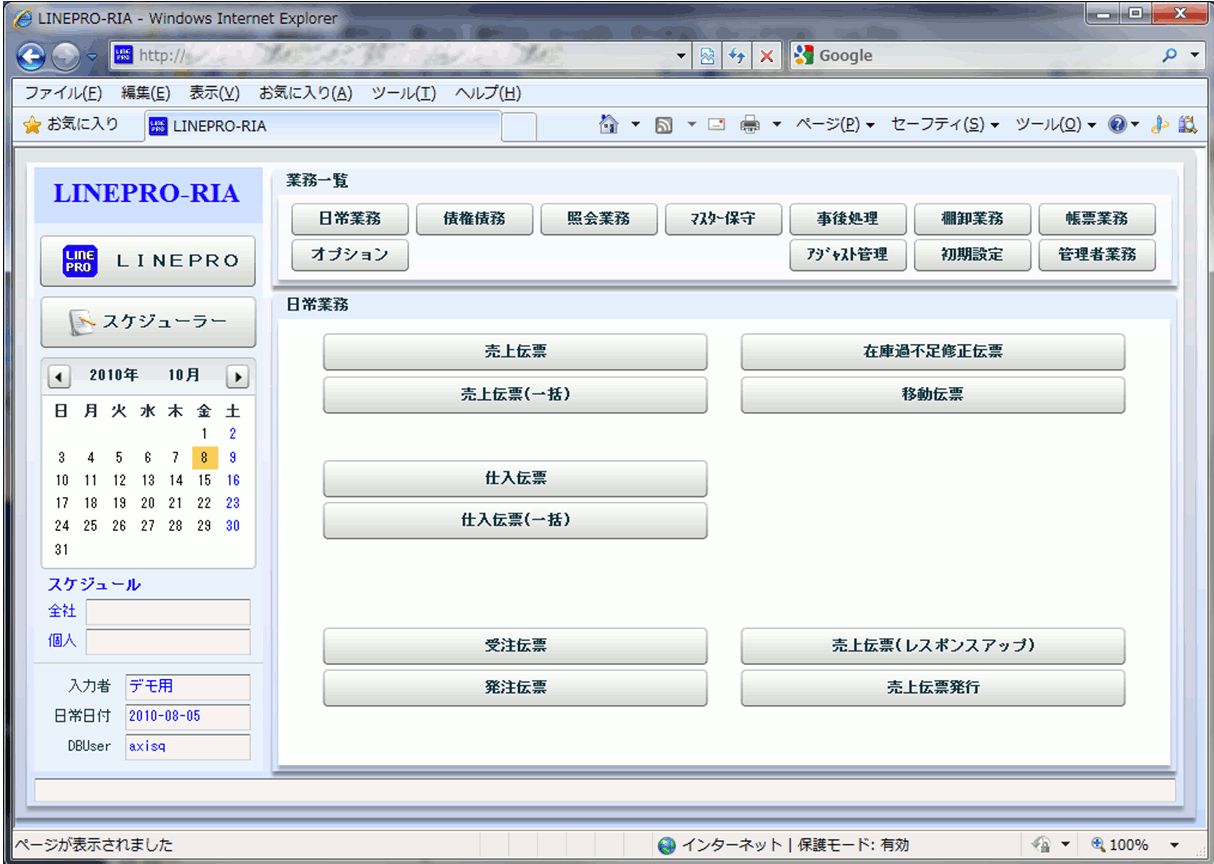Select the オプション category button
This screenshot has width=1214, height=864.
[350, 255]
